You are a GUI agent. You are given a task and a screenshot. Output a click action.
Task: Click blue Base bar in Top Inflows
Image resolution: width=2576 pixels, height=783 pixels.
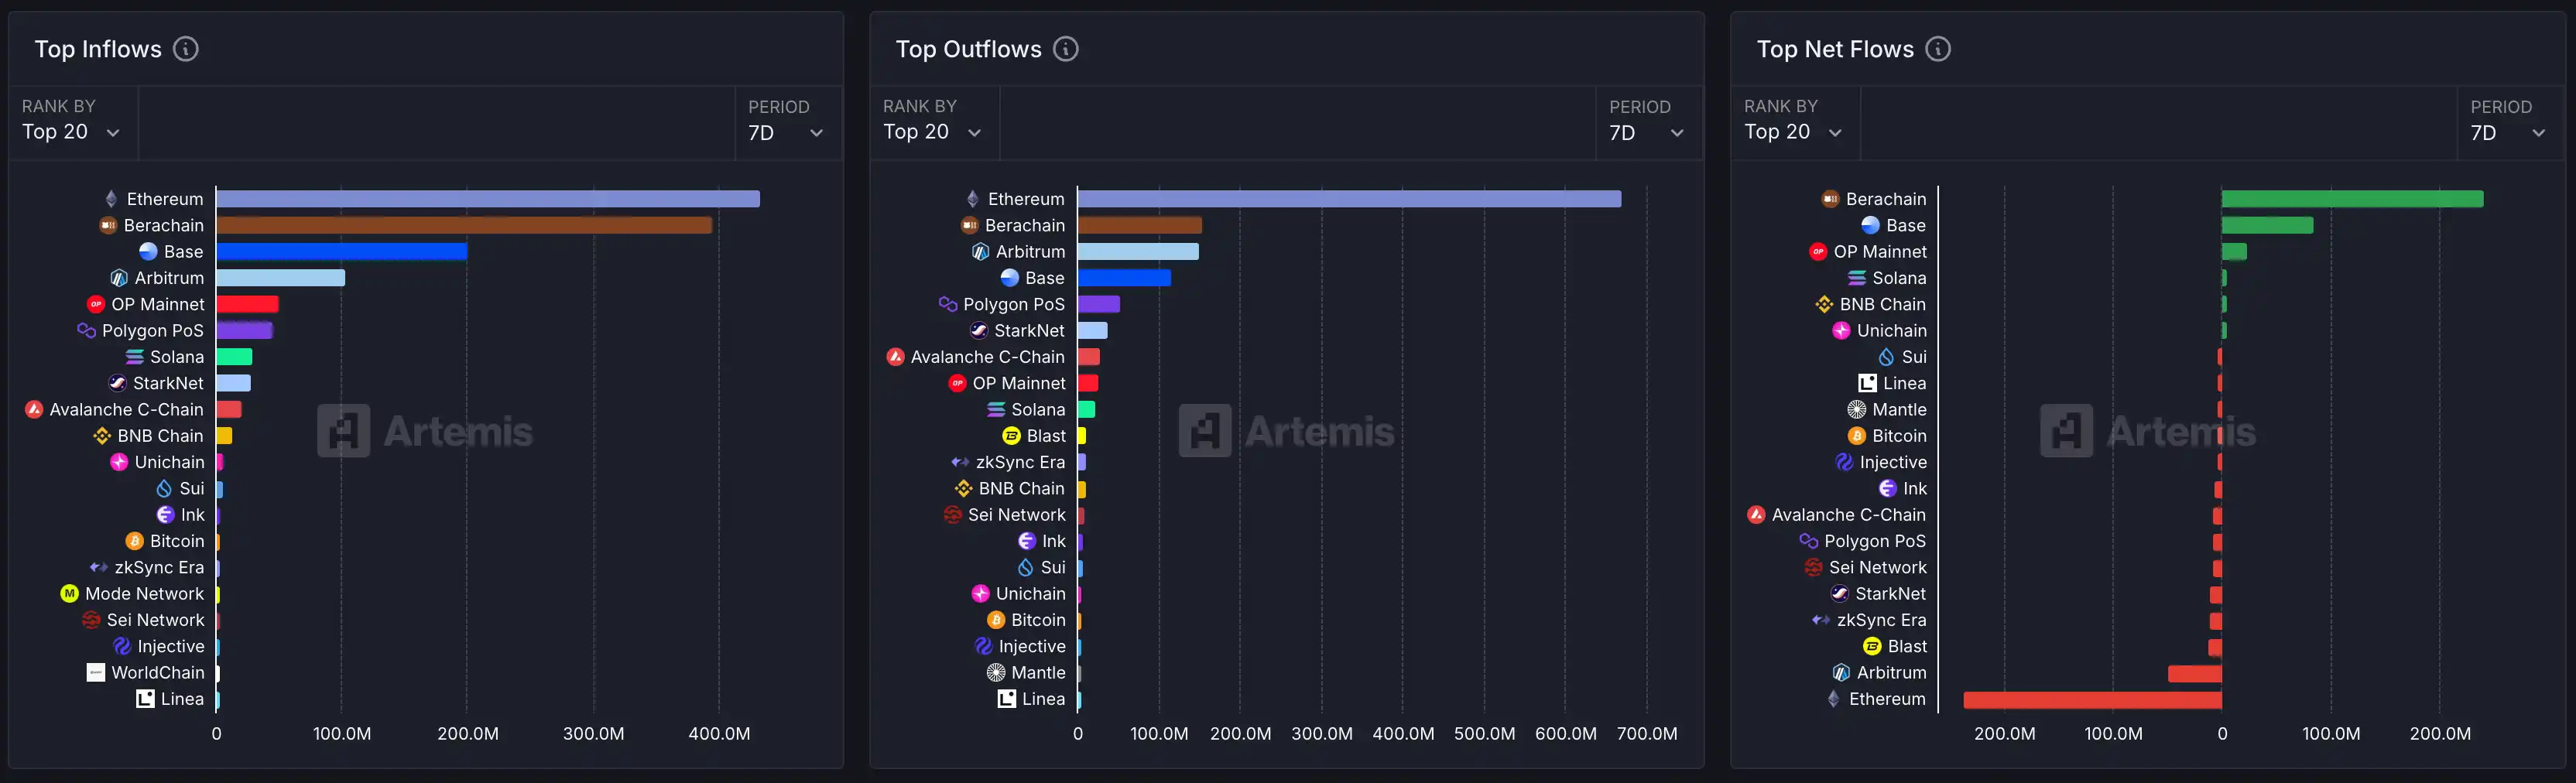342,252
